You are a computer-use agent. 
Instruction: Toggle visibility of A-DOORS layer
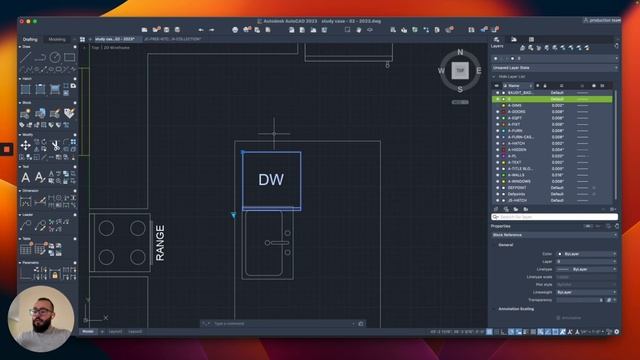click(497, 111)
